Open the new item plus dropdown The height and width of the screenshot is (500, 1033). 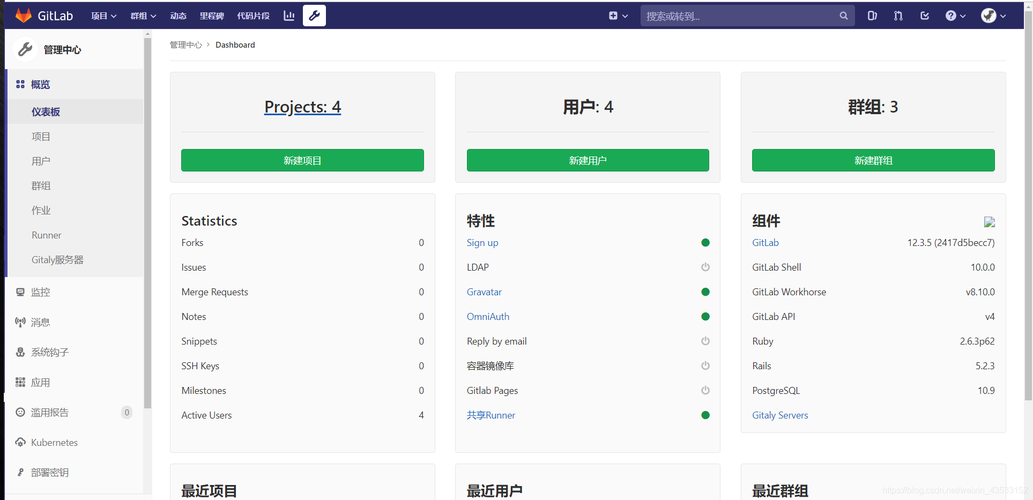(618, 16)
